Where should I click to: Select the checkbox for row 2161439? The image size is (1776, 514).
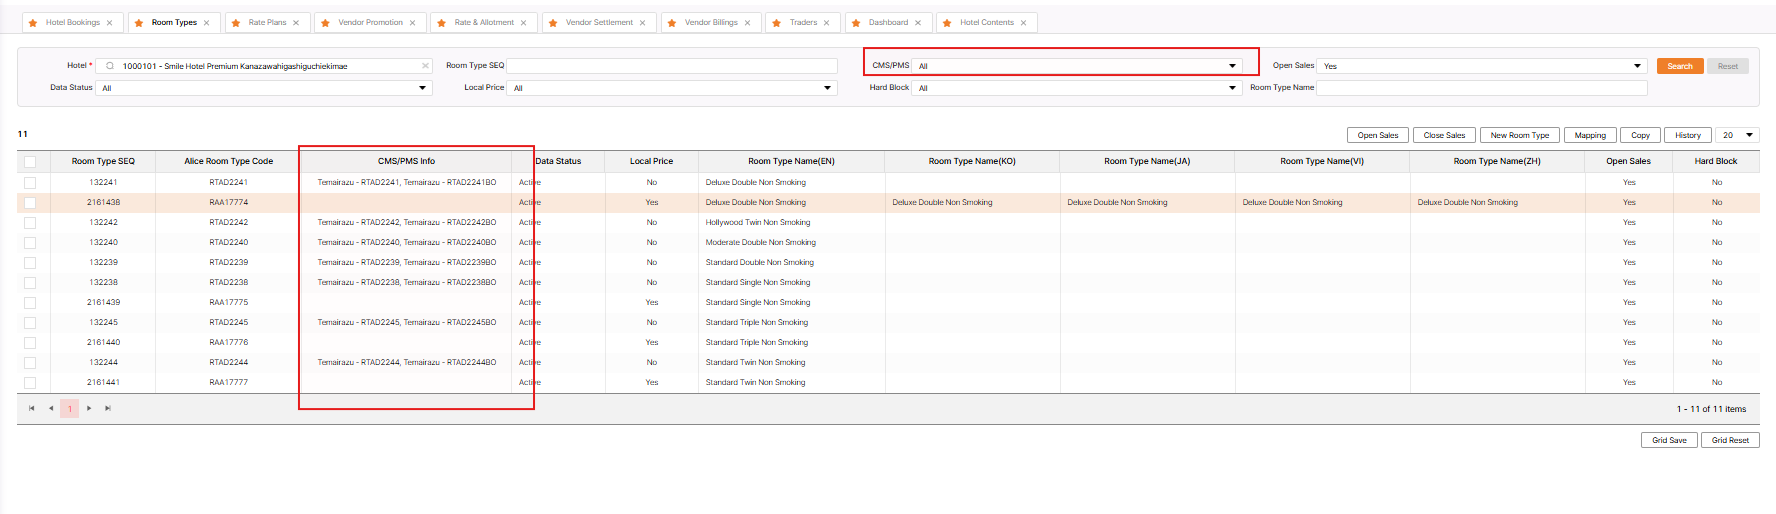coord(30,303)
